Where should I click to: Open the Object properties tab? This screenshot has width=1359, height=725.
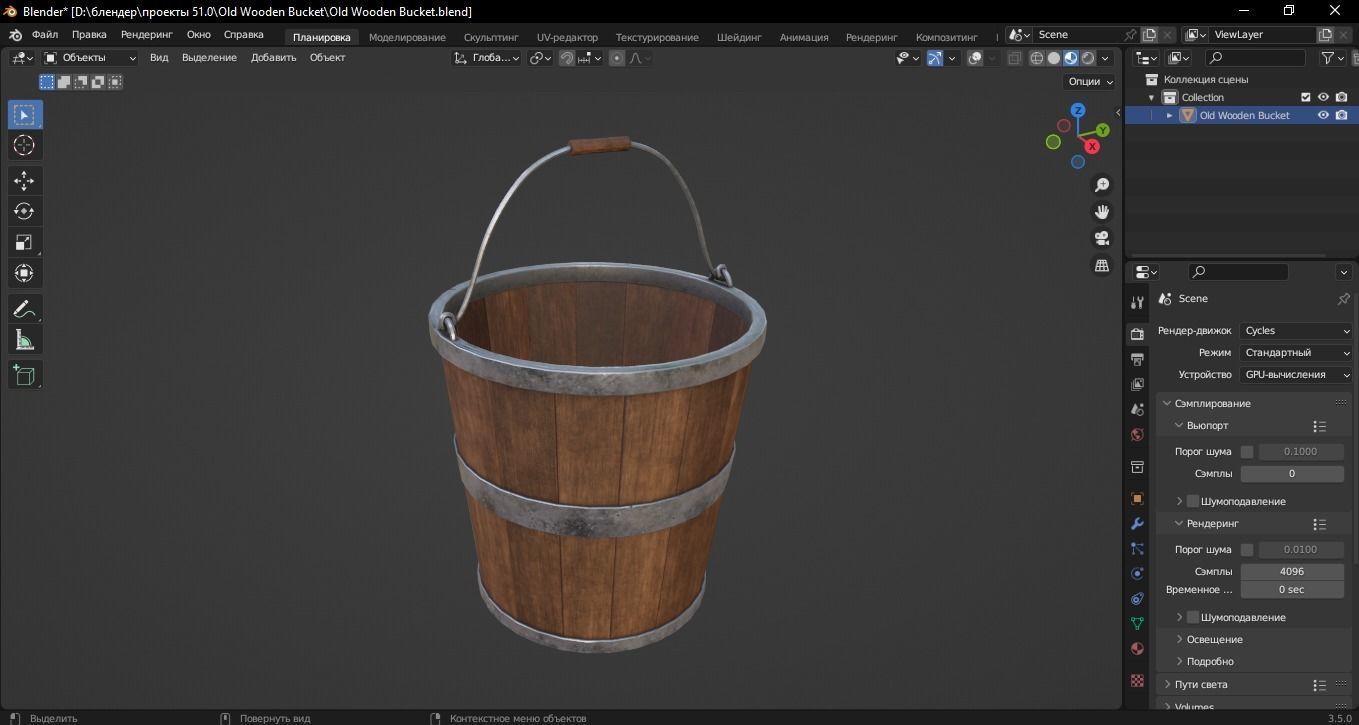pos(1137,498)
